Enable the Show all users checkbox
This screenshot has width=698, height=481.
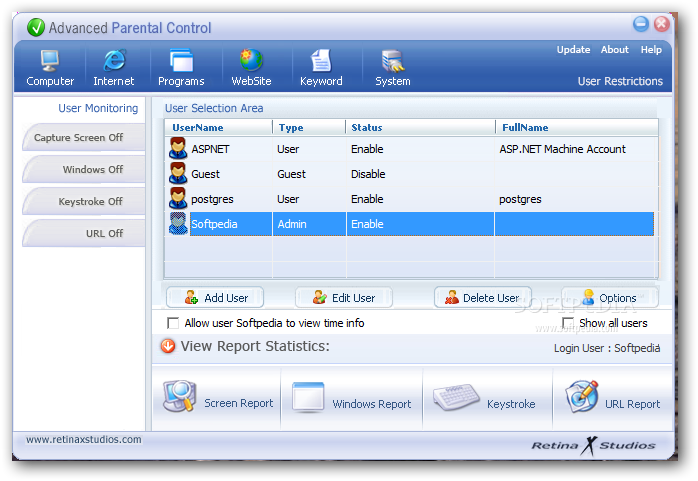pyautogui.click(x=568, y=323)
